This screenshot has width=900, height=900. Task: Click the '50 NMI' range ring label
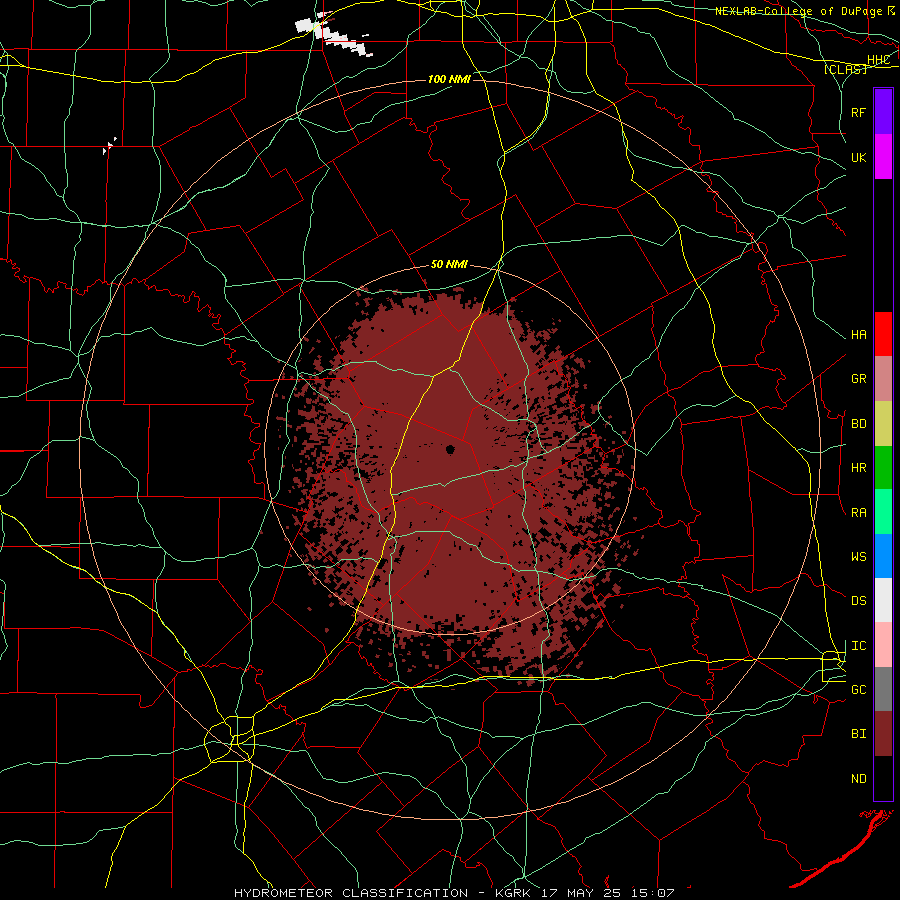pyautogui.click(x=449, y=265)
